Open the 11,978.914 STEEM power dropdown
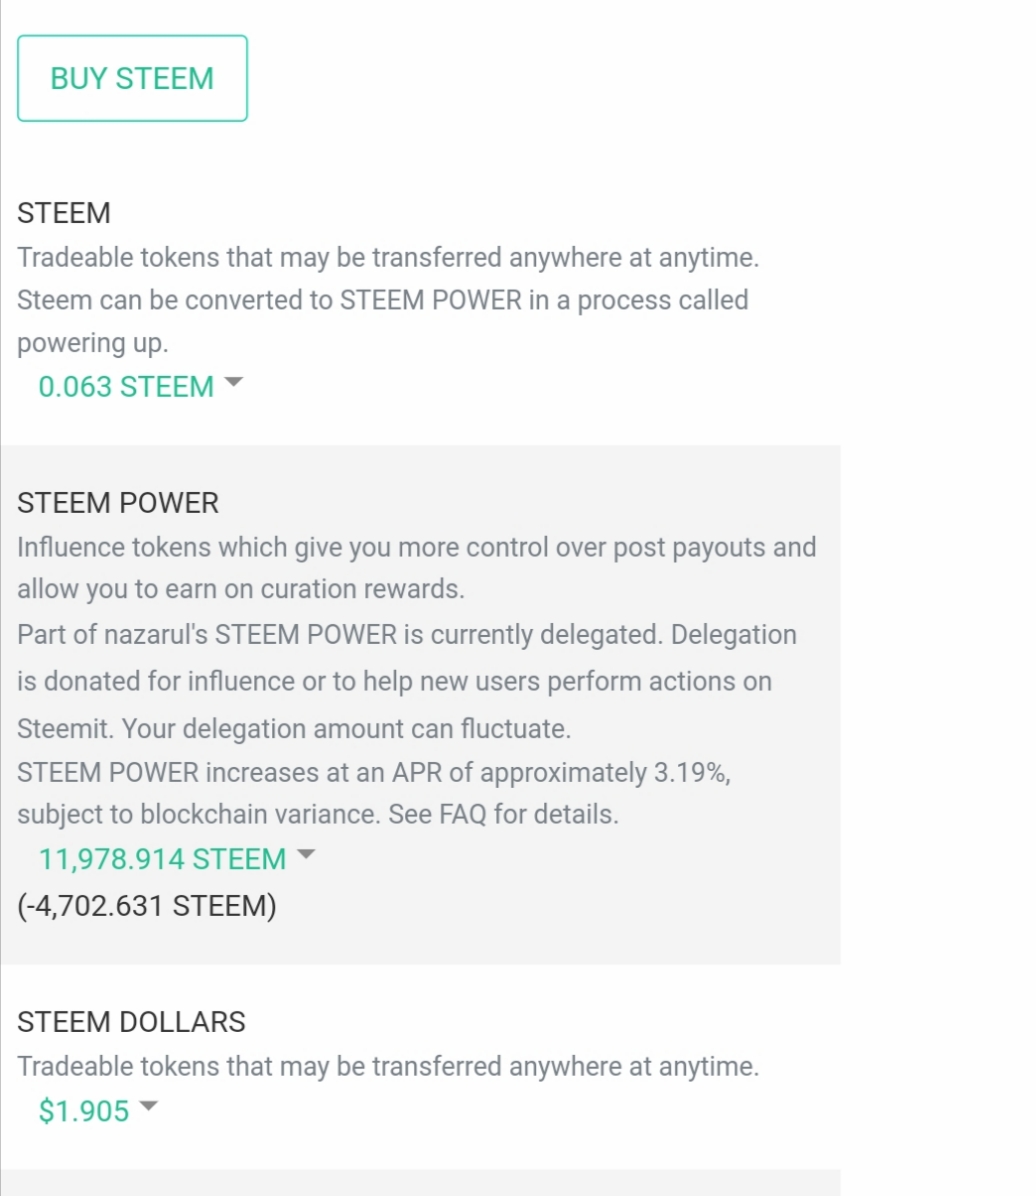 click(162, 859)
